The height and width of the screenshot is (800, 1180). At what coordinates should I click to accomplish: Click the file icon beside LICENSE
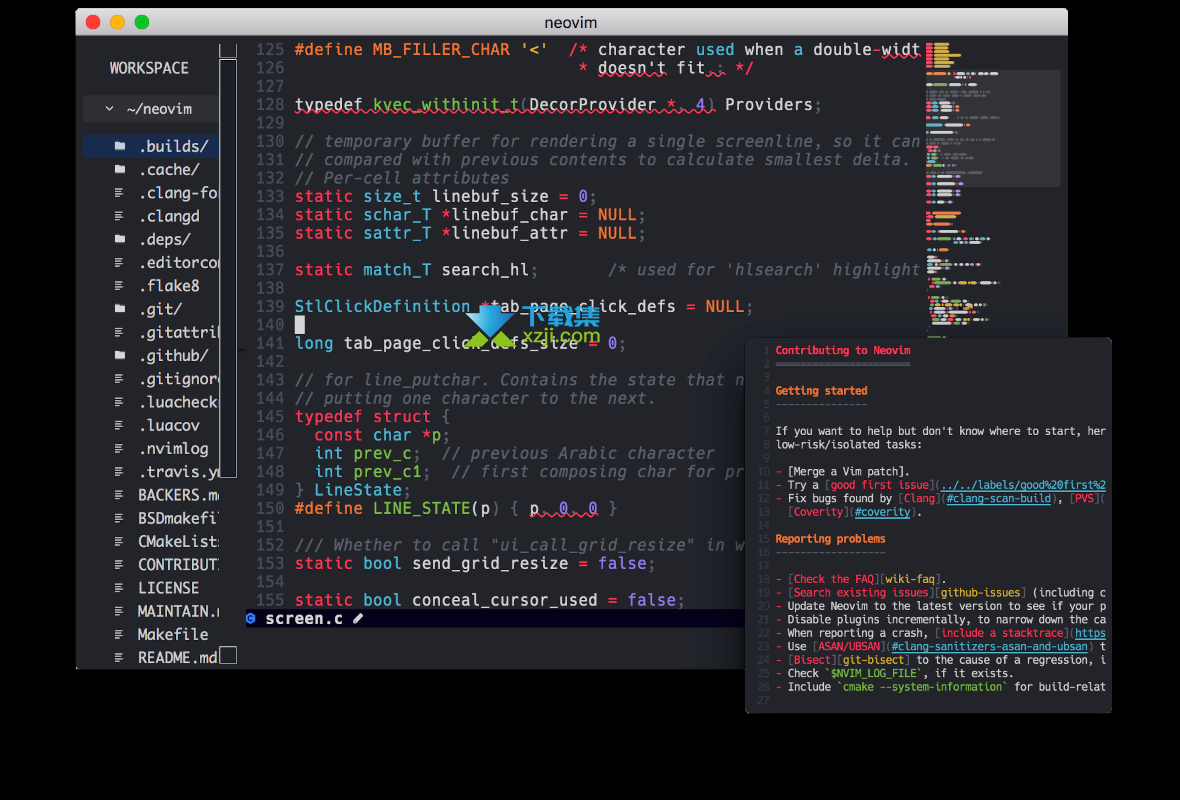pyautogui.click(x=119, y=588)
